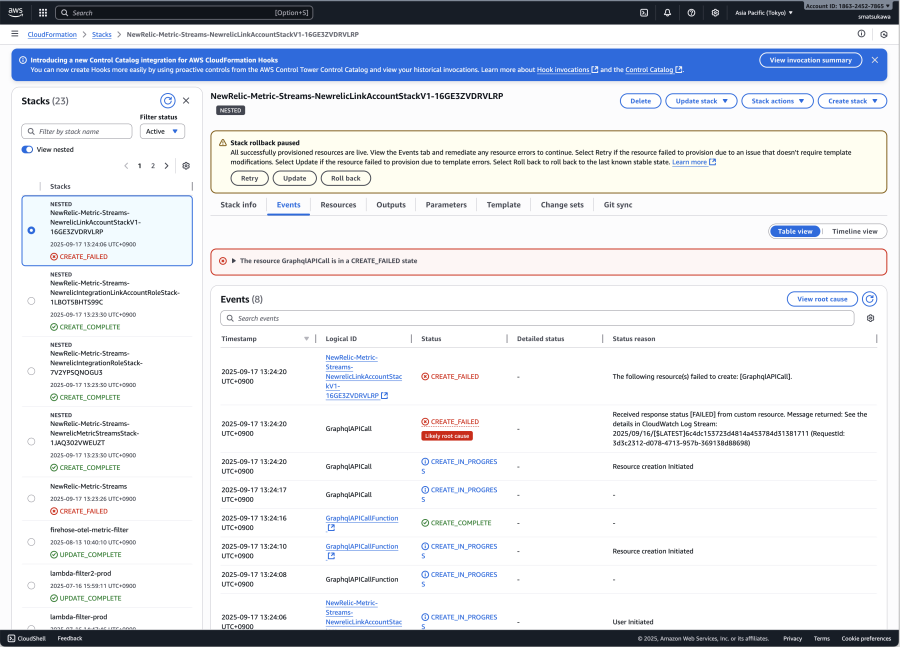Select firehose-otel-metric-filter stack radio

(32, 542)
